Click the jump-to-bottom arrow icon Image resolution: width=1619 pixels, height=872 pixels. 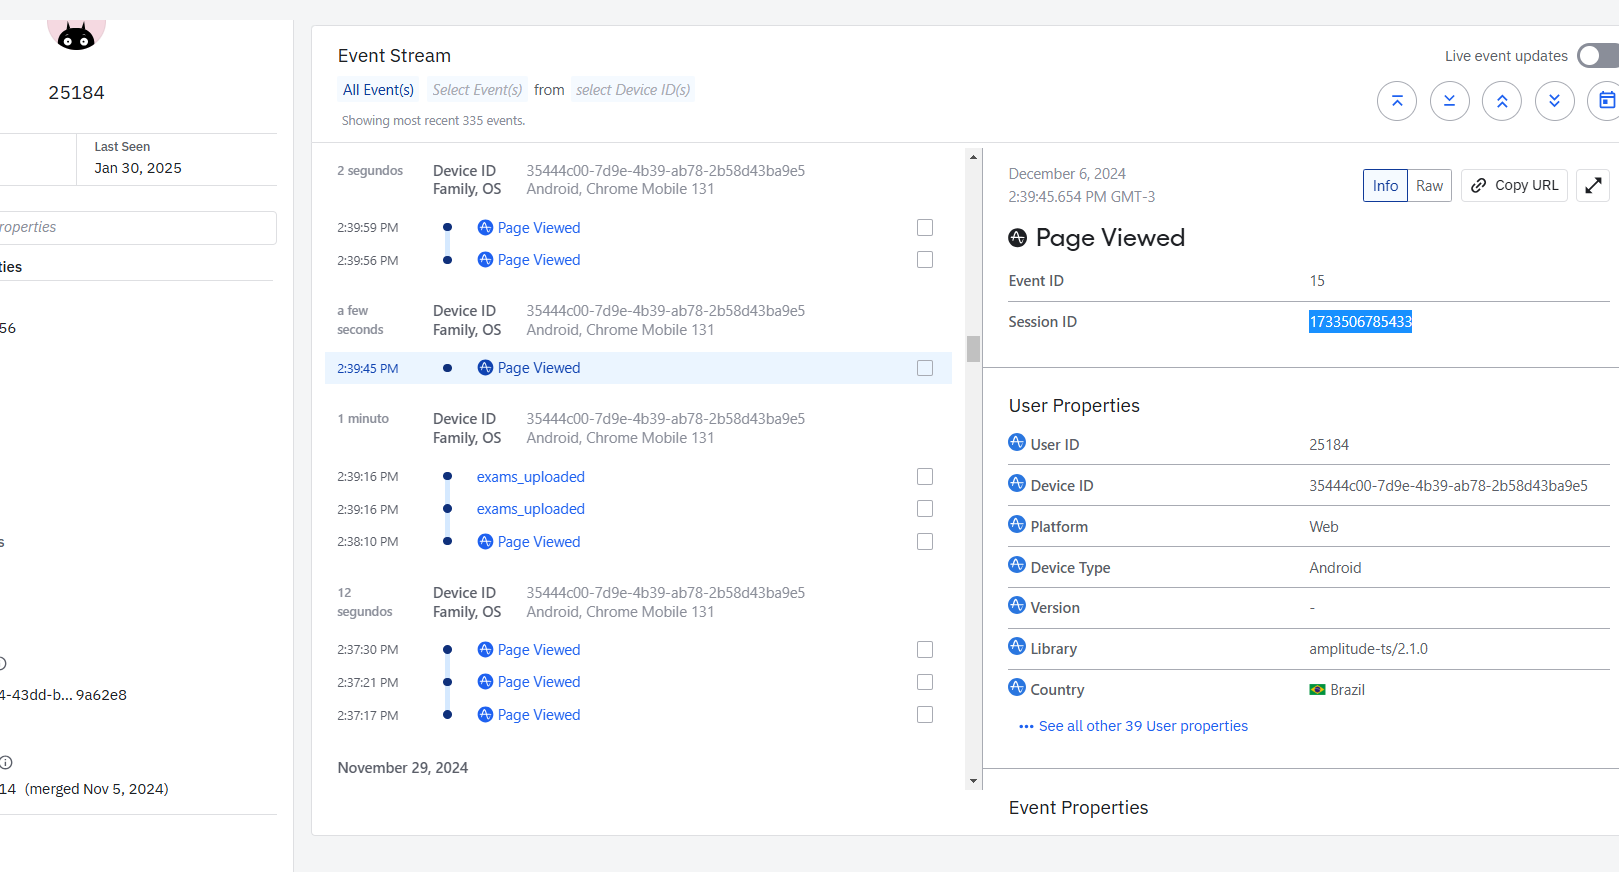(x=1449, y=101)
